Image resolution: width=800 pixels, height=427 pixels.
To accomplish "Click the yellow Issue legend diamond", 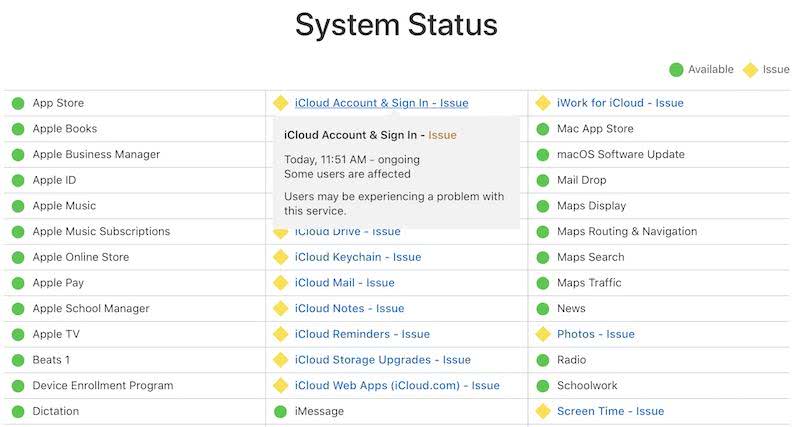I will [x=751, y=70].
